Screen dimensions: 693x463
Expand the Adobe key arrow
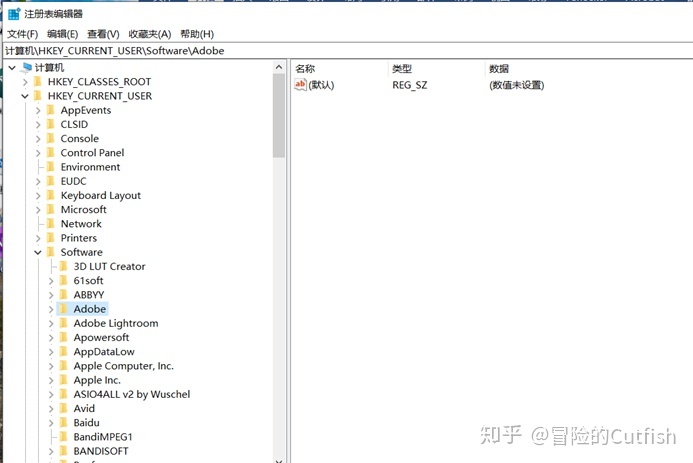(51, 309)
